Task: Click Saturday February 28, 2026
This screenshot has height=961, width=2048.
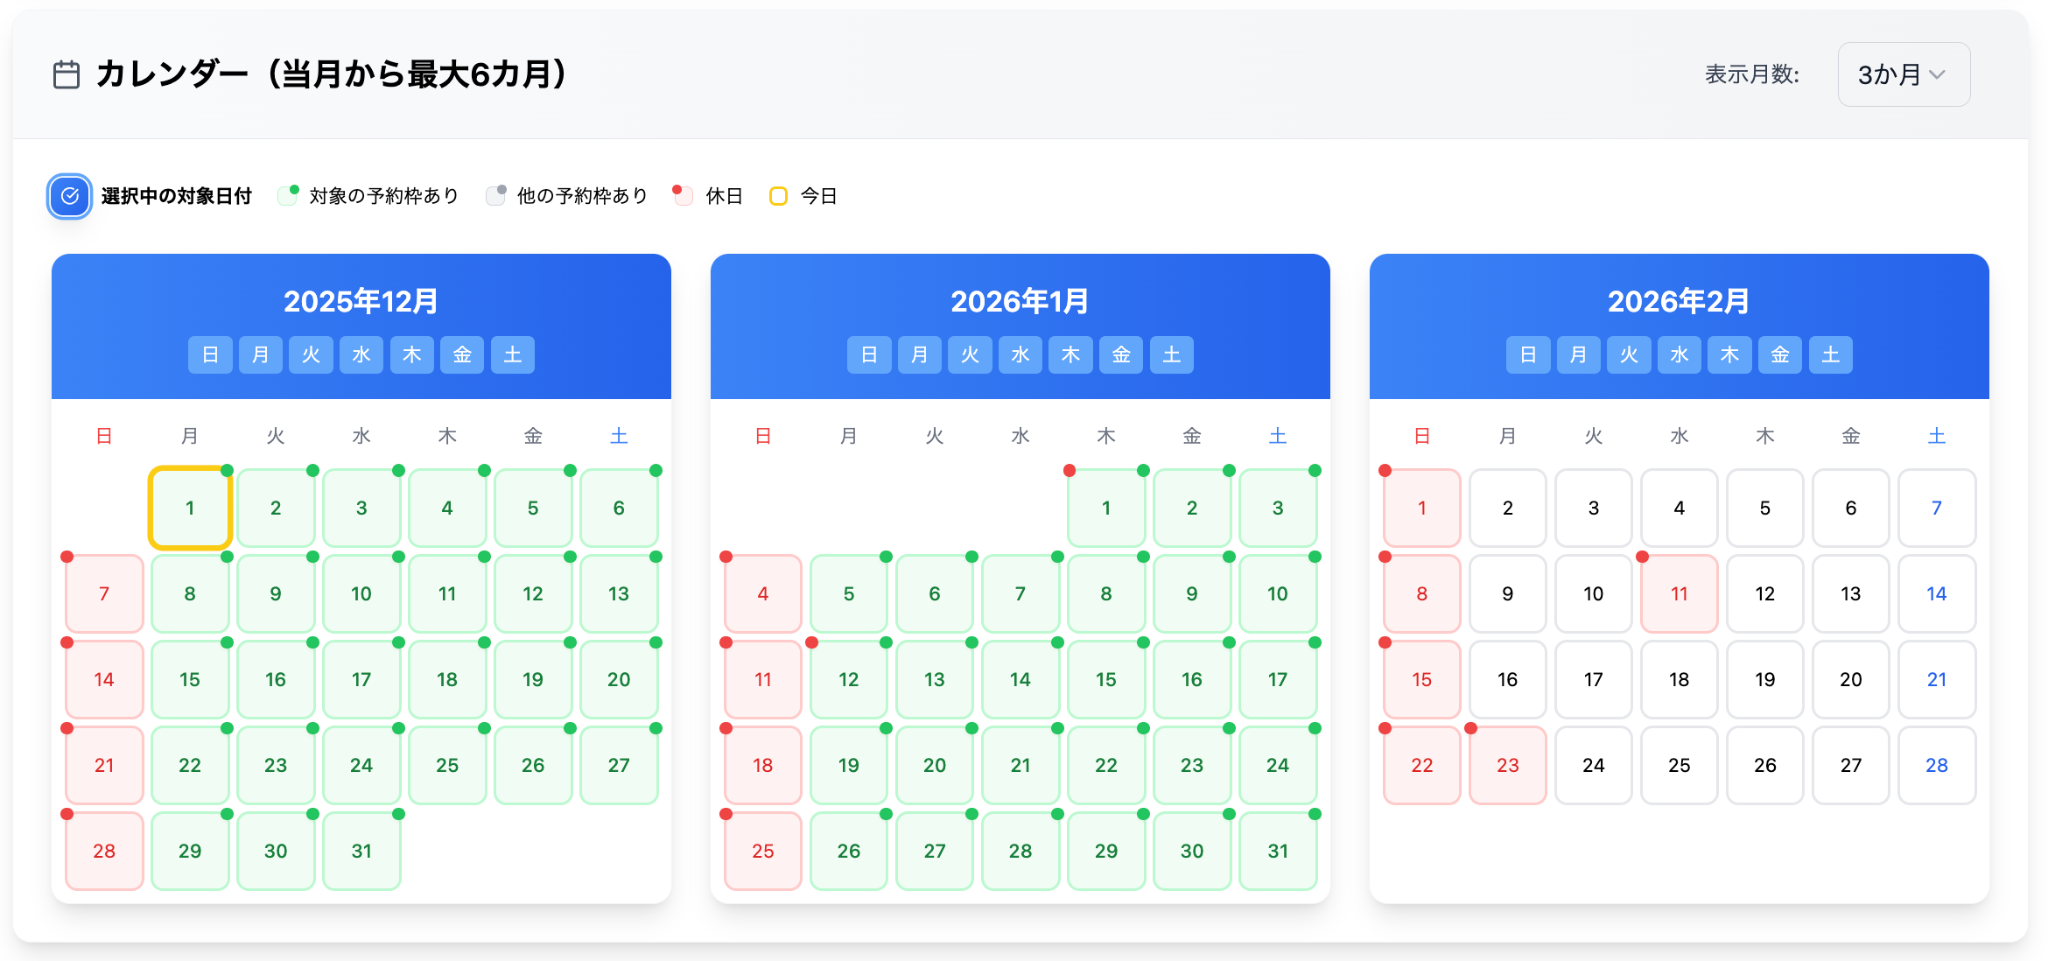Action: (x=1936, y=766)
